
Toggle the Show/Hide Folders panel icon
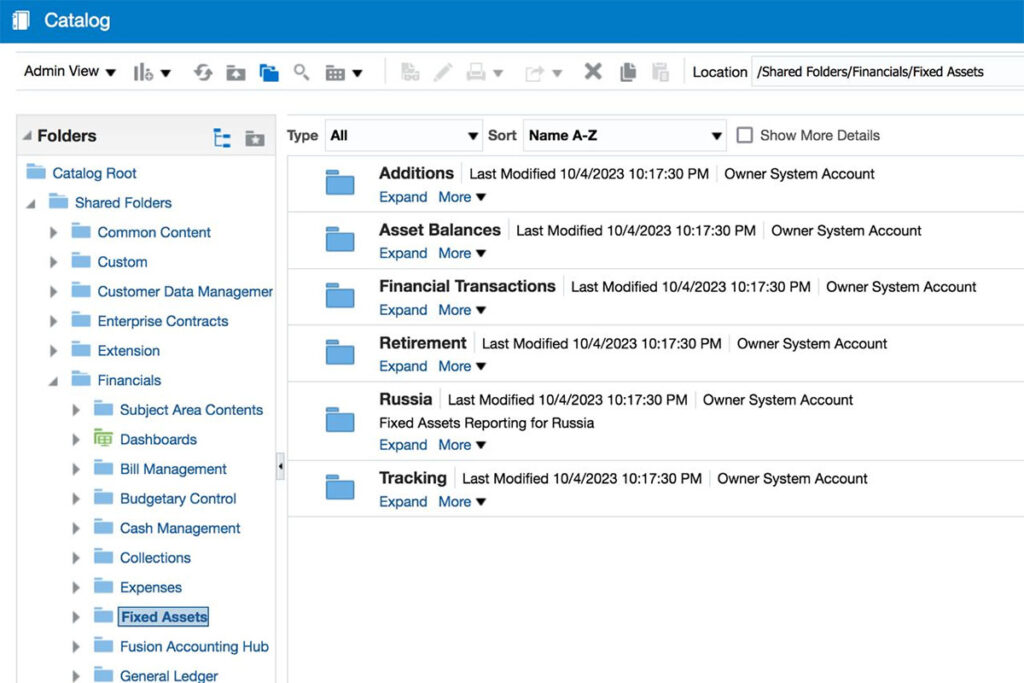coord(268,72)
